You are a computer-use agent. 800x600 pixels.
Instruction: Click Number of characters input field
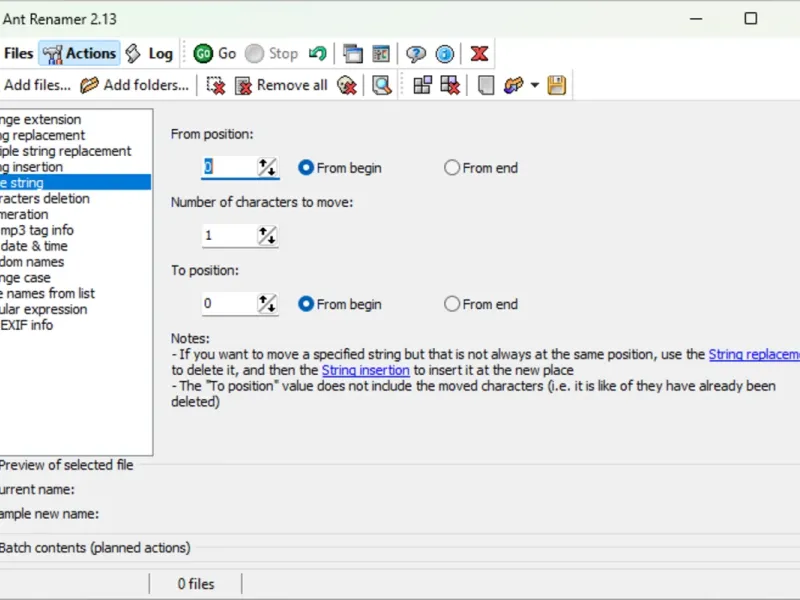pos(229,235)
